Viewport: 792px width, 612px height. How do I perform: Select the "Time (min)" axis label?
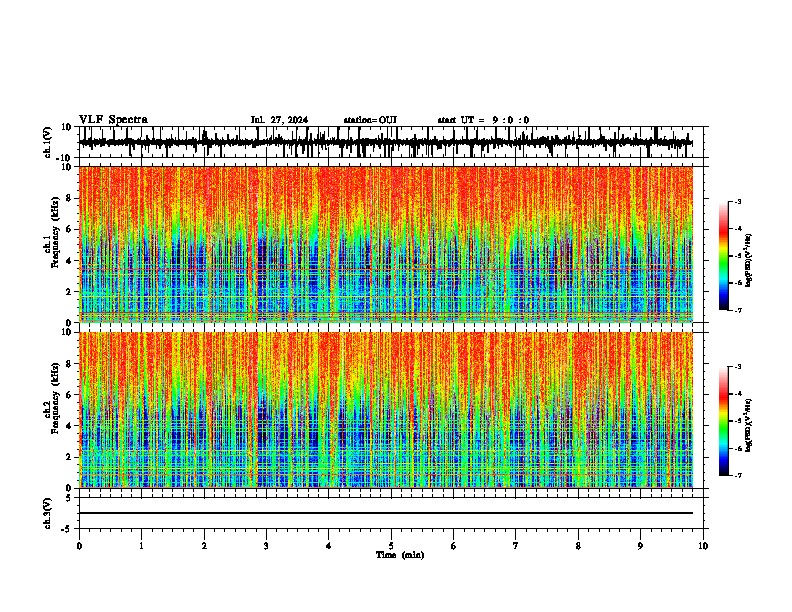coord(400,555)
